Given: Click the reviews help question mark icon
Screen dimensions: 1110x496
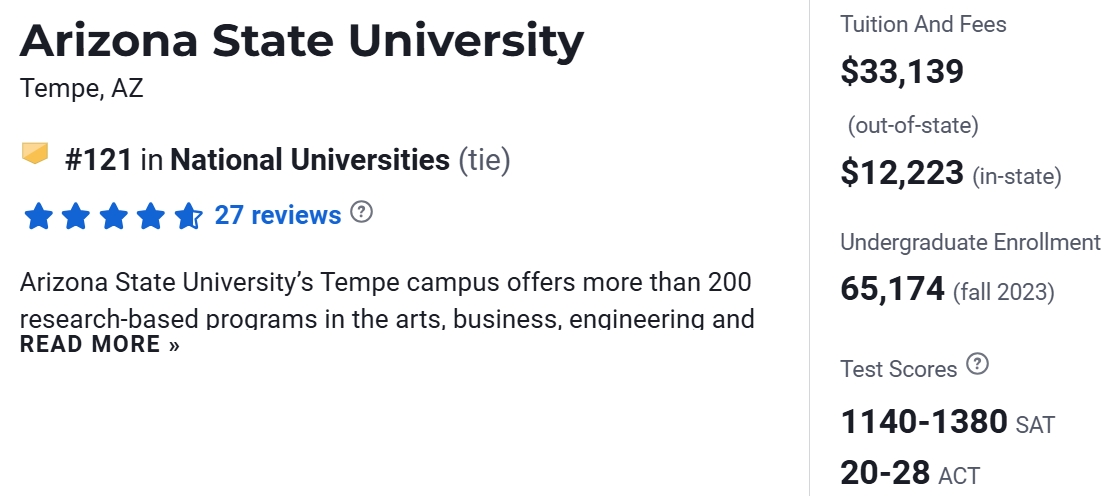Looking at the screenshot, I should [362, 212].
